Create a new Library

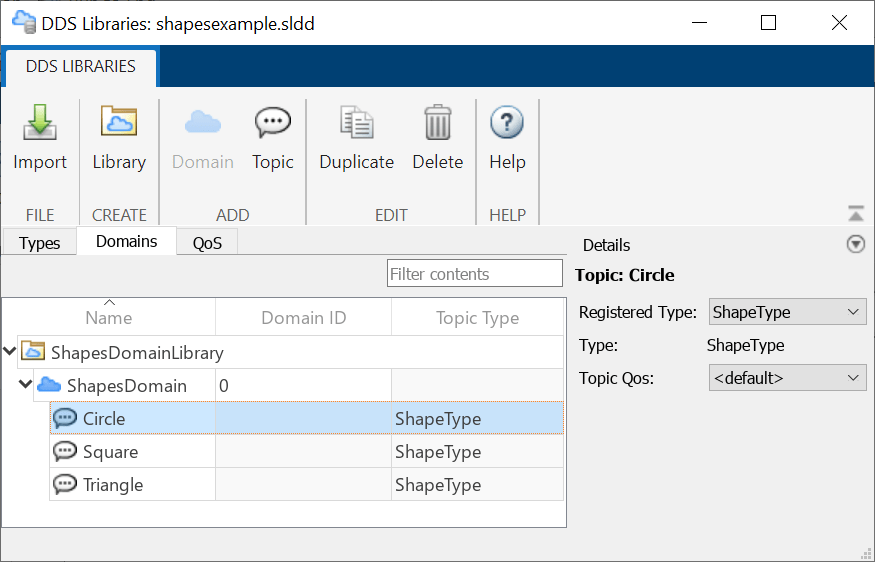[119, 124]
